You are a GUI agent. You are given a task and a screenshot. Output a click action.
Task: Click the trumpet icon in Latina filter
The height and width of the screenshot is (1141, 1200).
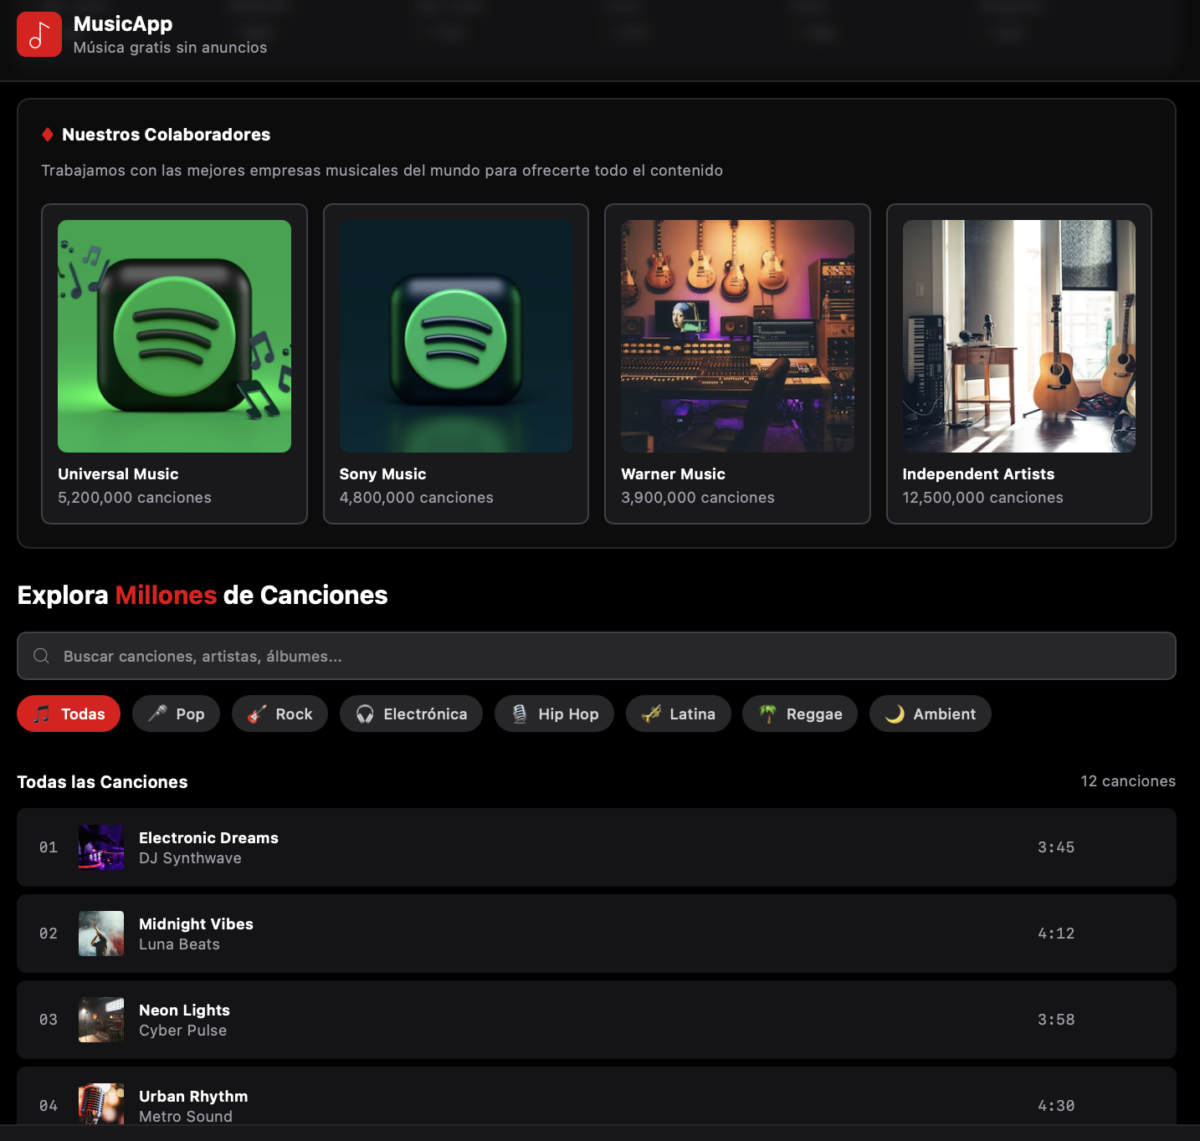point(651,714)
